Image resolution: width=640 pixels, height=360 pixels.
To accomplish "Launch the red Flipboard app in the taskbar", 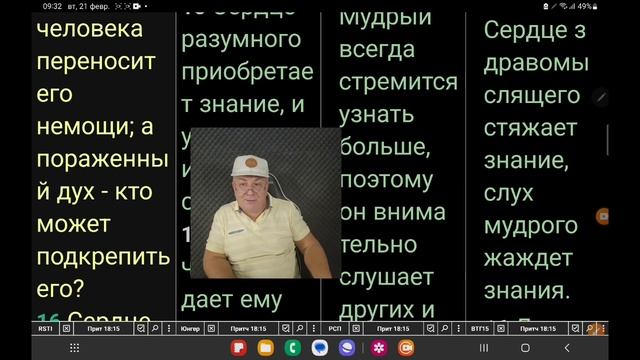I will (x=239, y=348).
